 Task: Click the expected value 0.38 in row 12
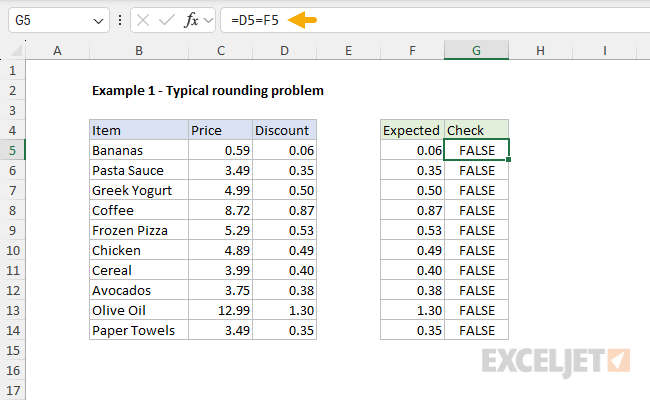click(412, 290)
